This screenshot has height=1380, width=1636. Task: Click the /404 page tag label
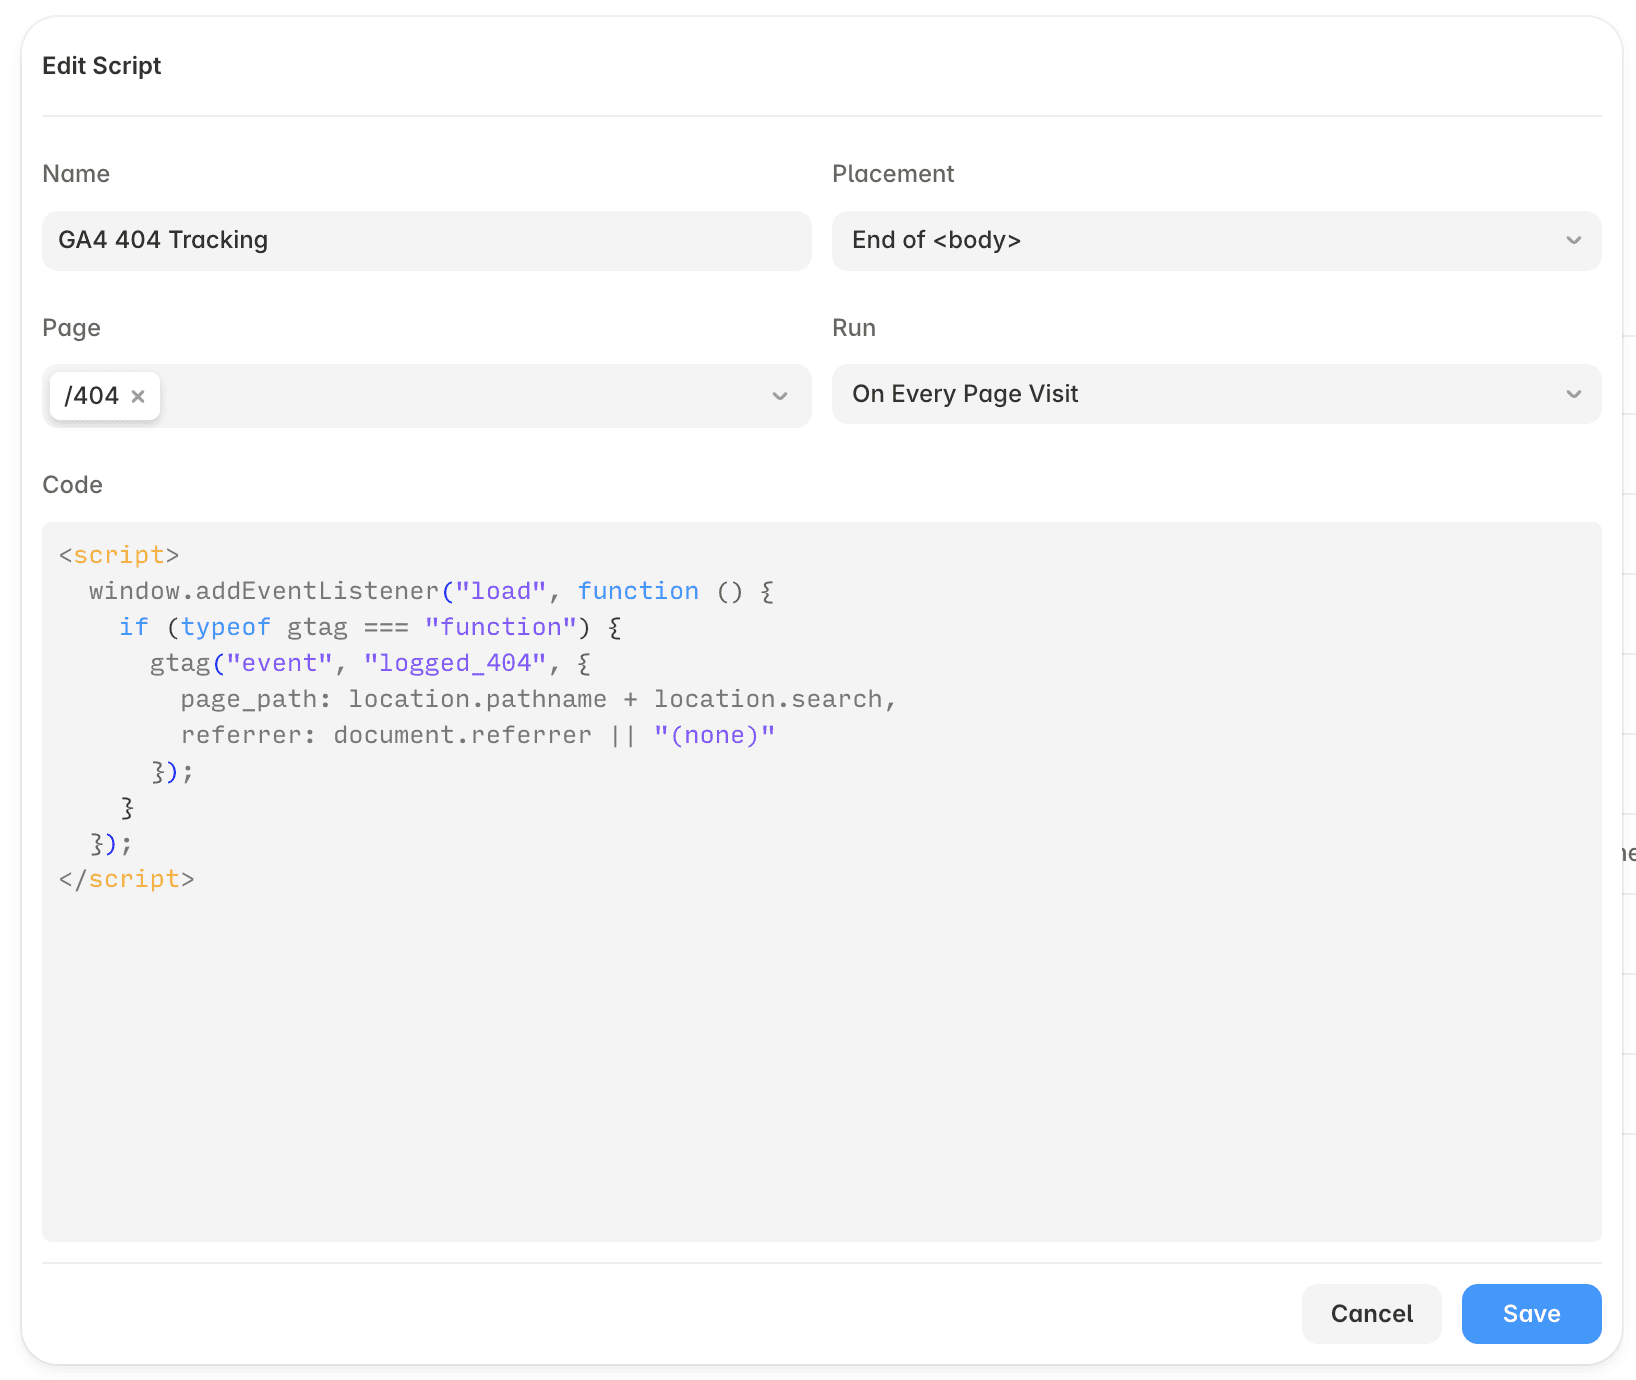91,396
